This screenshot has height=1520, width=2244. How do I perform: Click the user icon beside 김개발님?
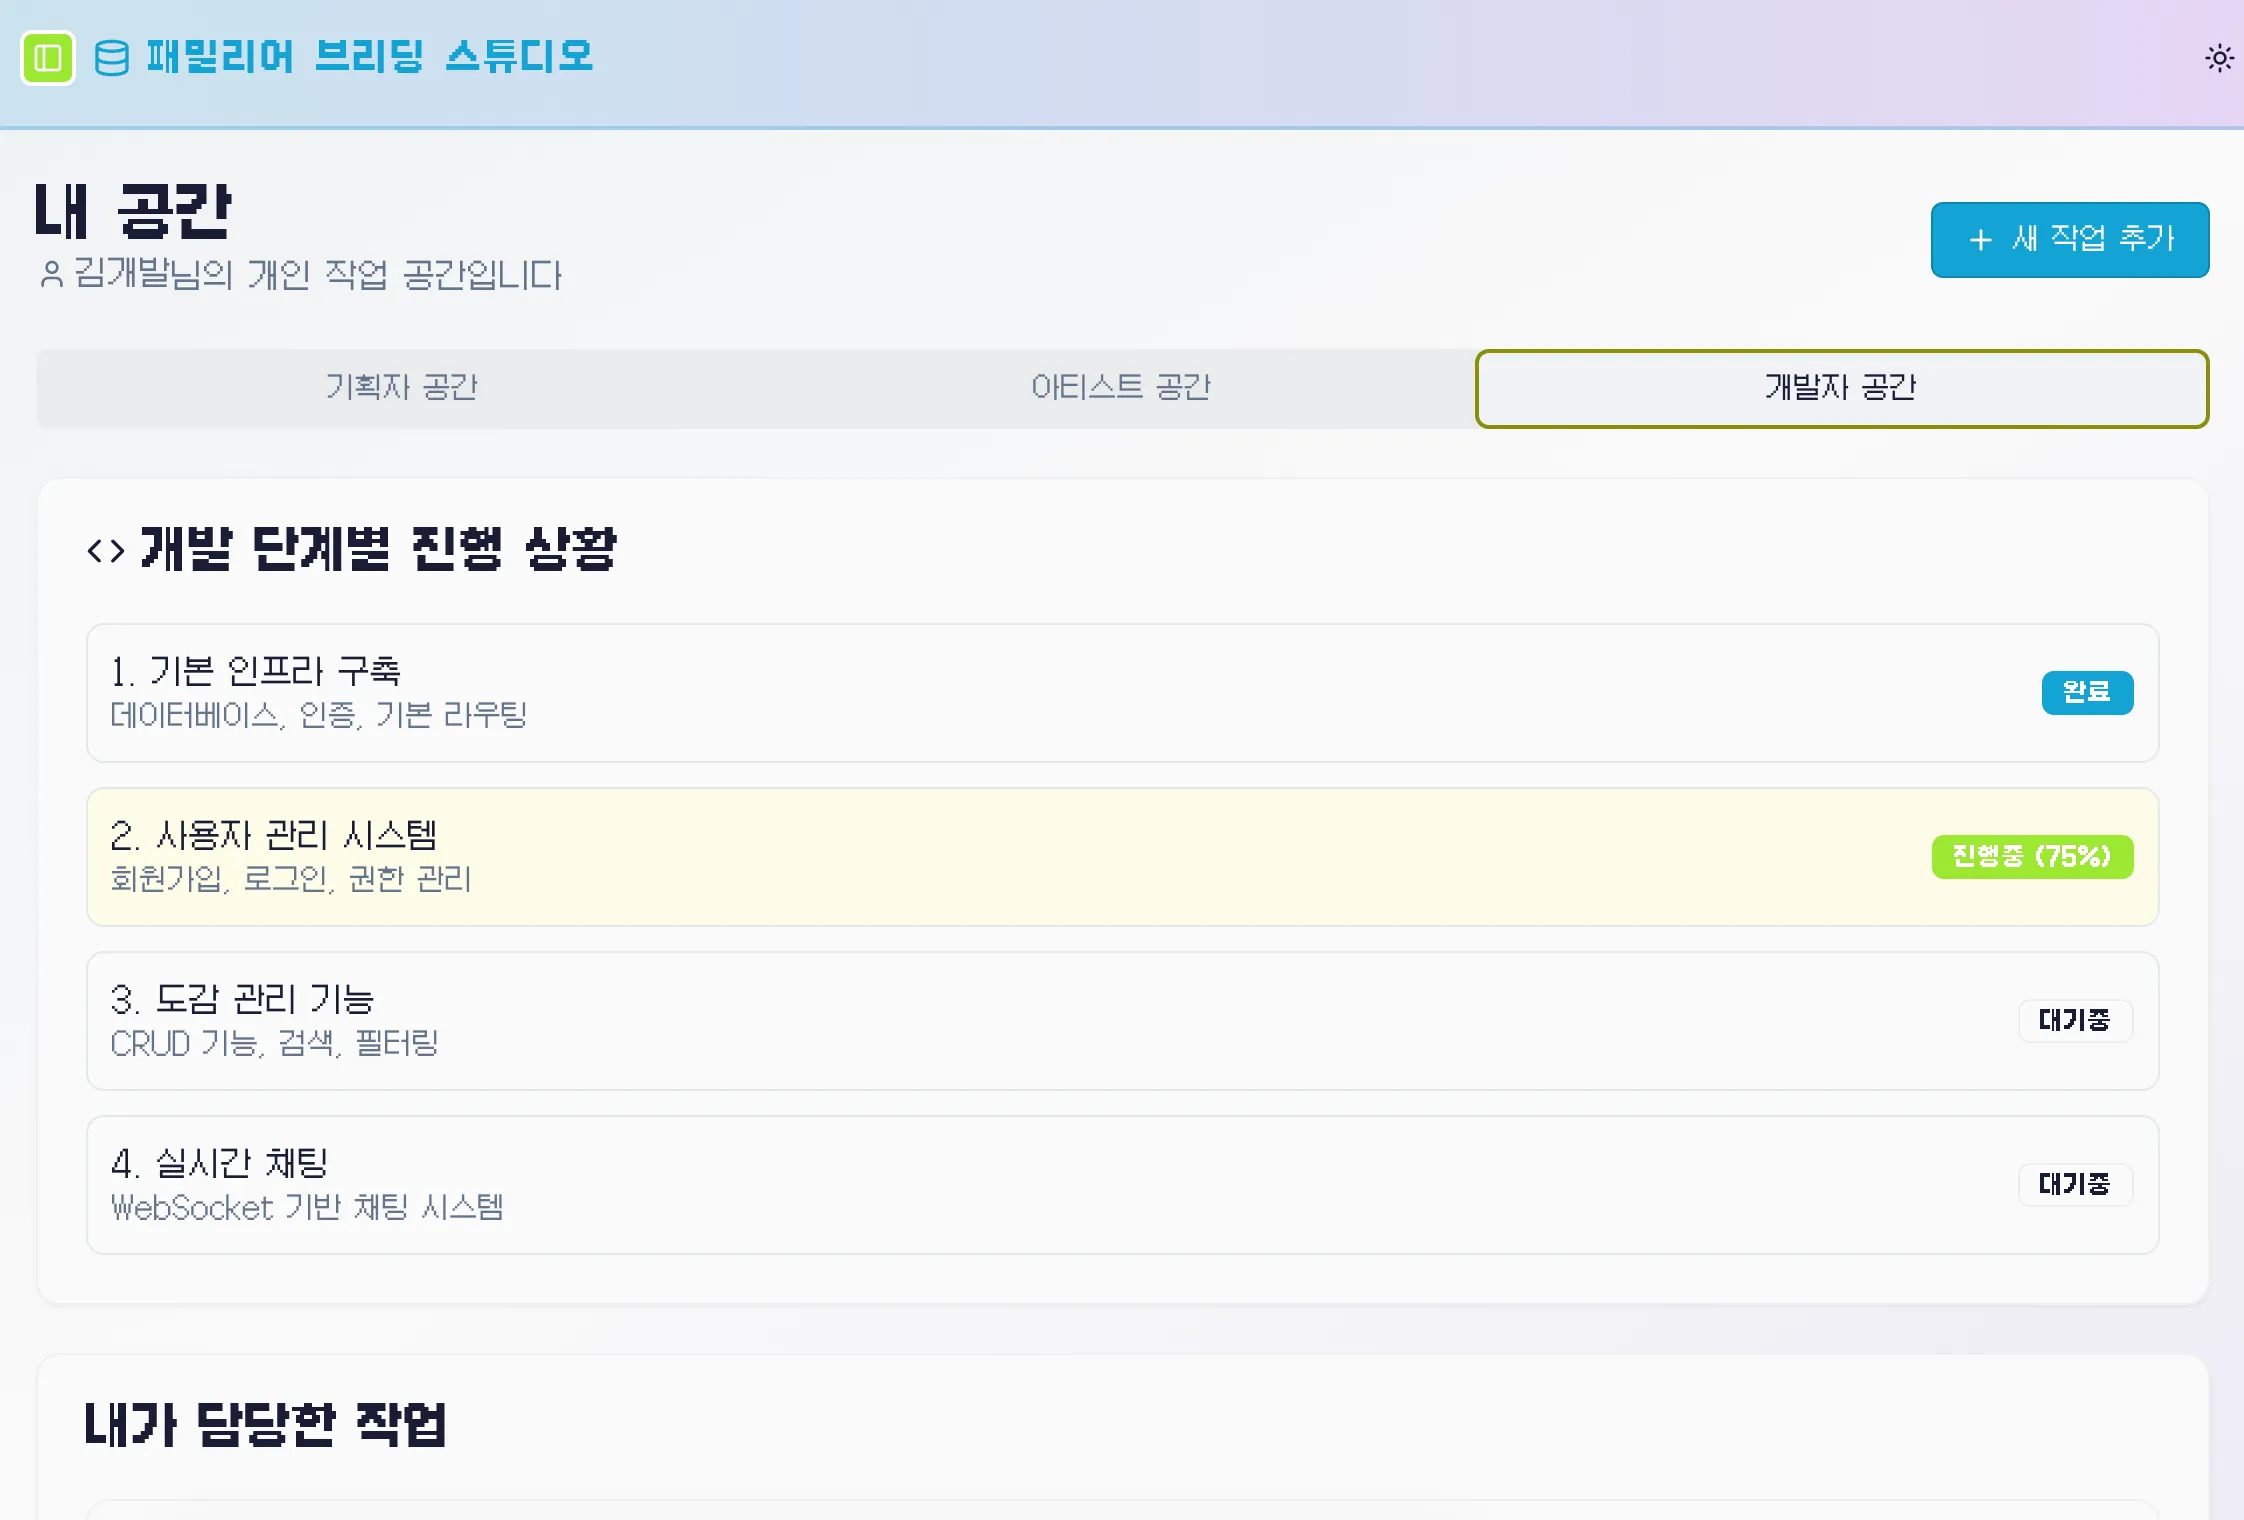click(x=52, y=274)
